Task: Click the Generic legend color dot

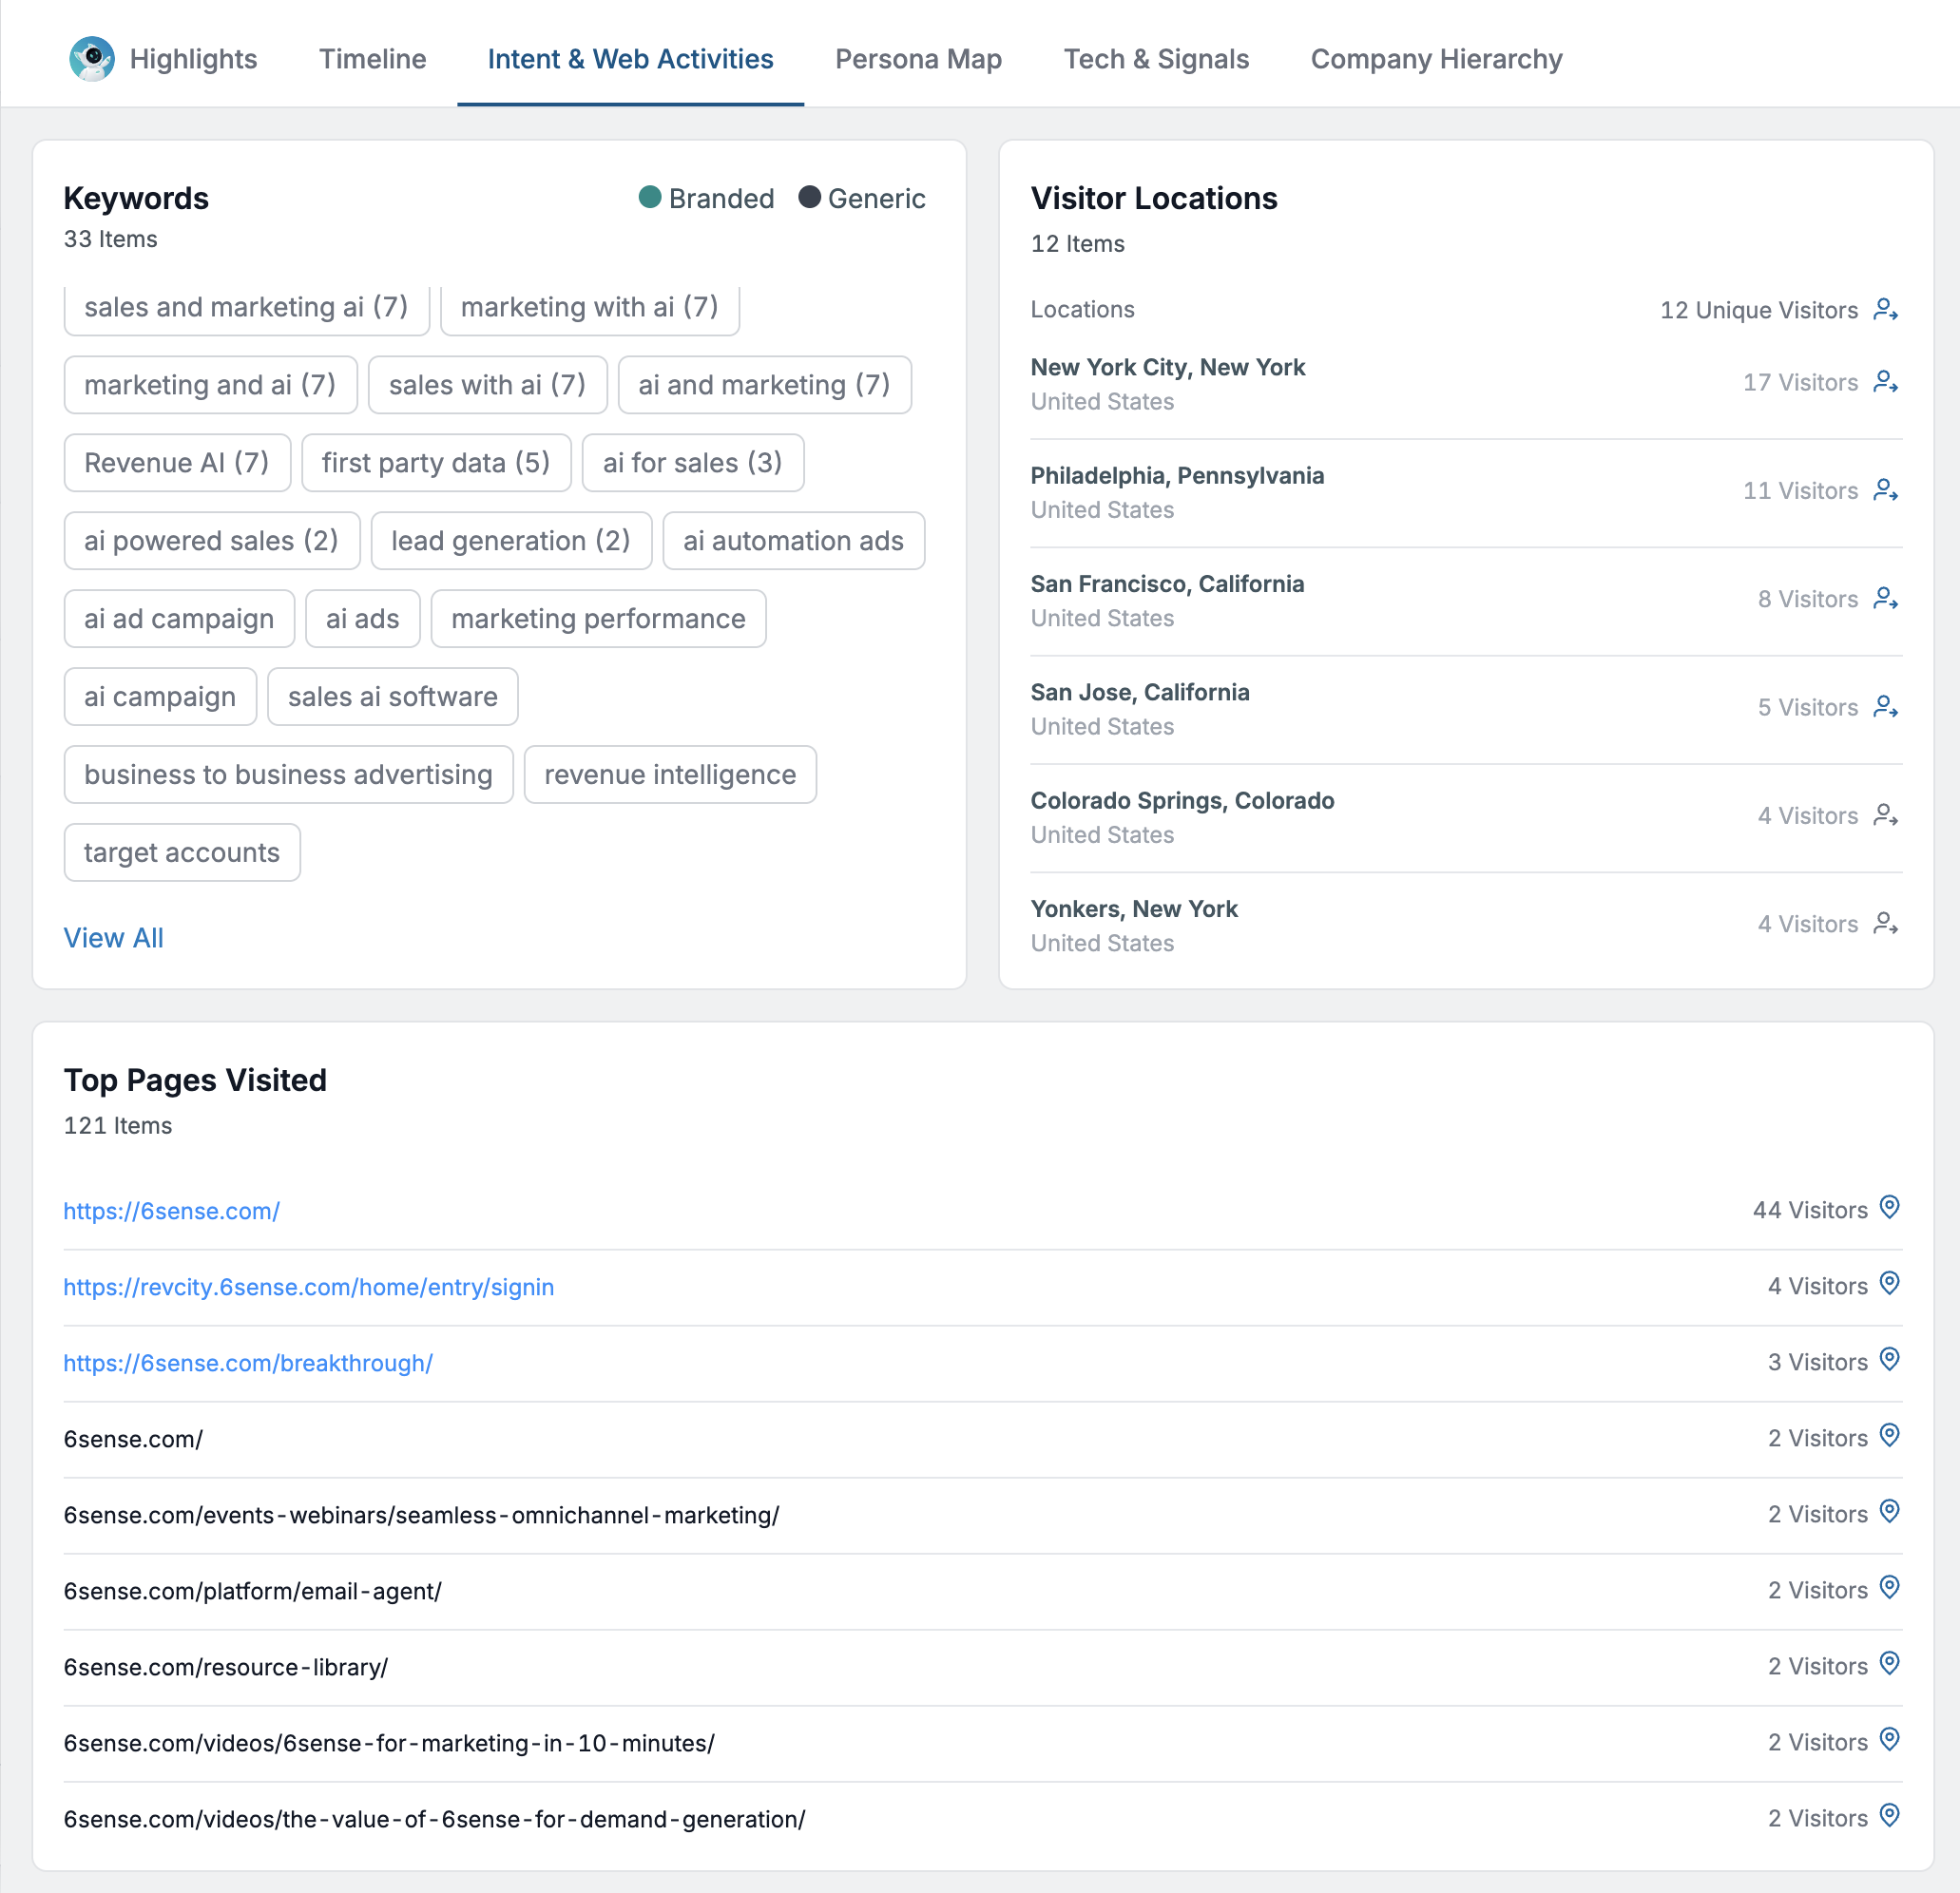Action: [810, 197]
